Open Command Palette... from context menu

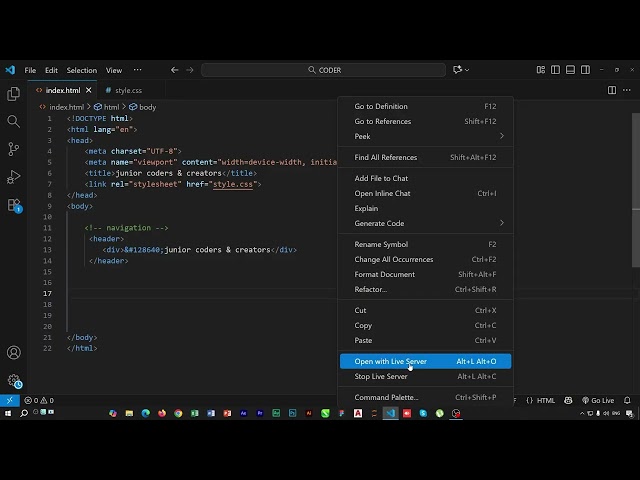(x=425, y=397)
